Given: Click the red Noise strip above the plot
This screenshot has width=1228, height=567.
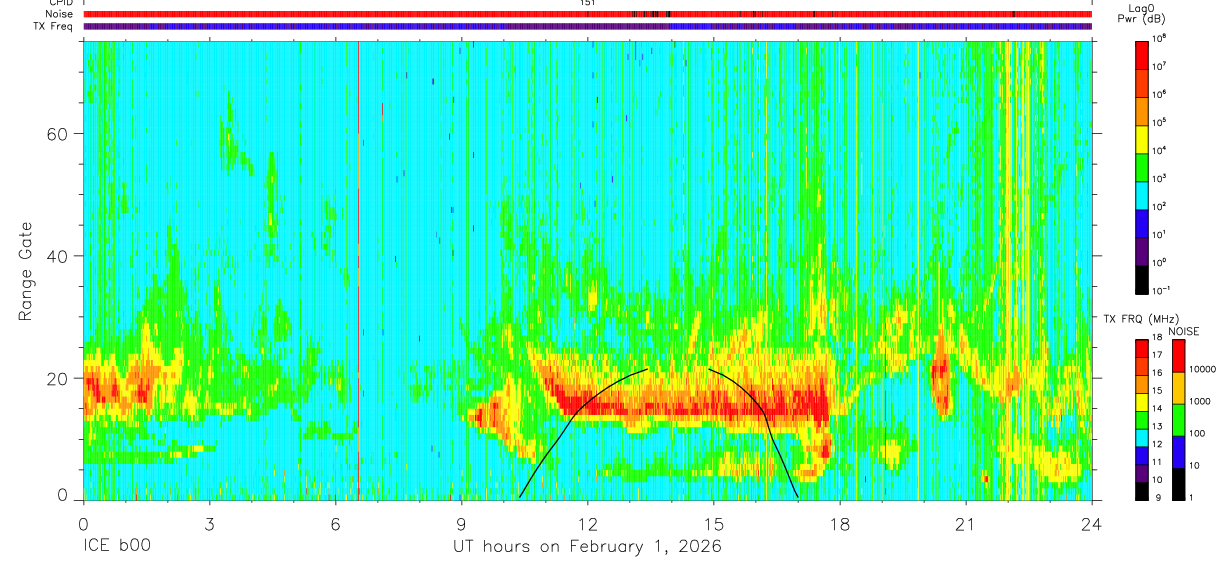Looking at the screenshot, I should tap(587, 14).
